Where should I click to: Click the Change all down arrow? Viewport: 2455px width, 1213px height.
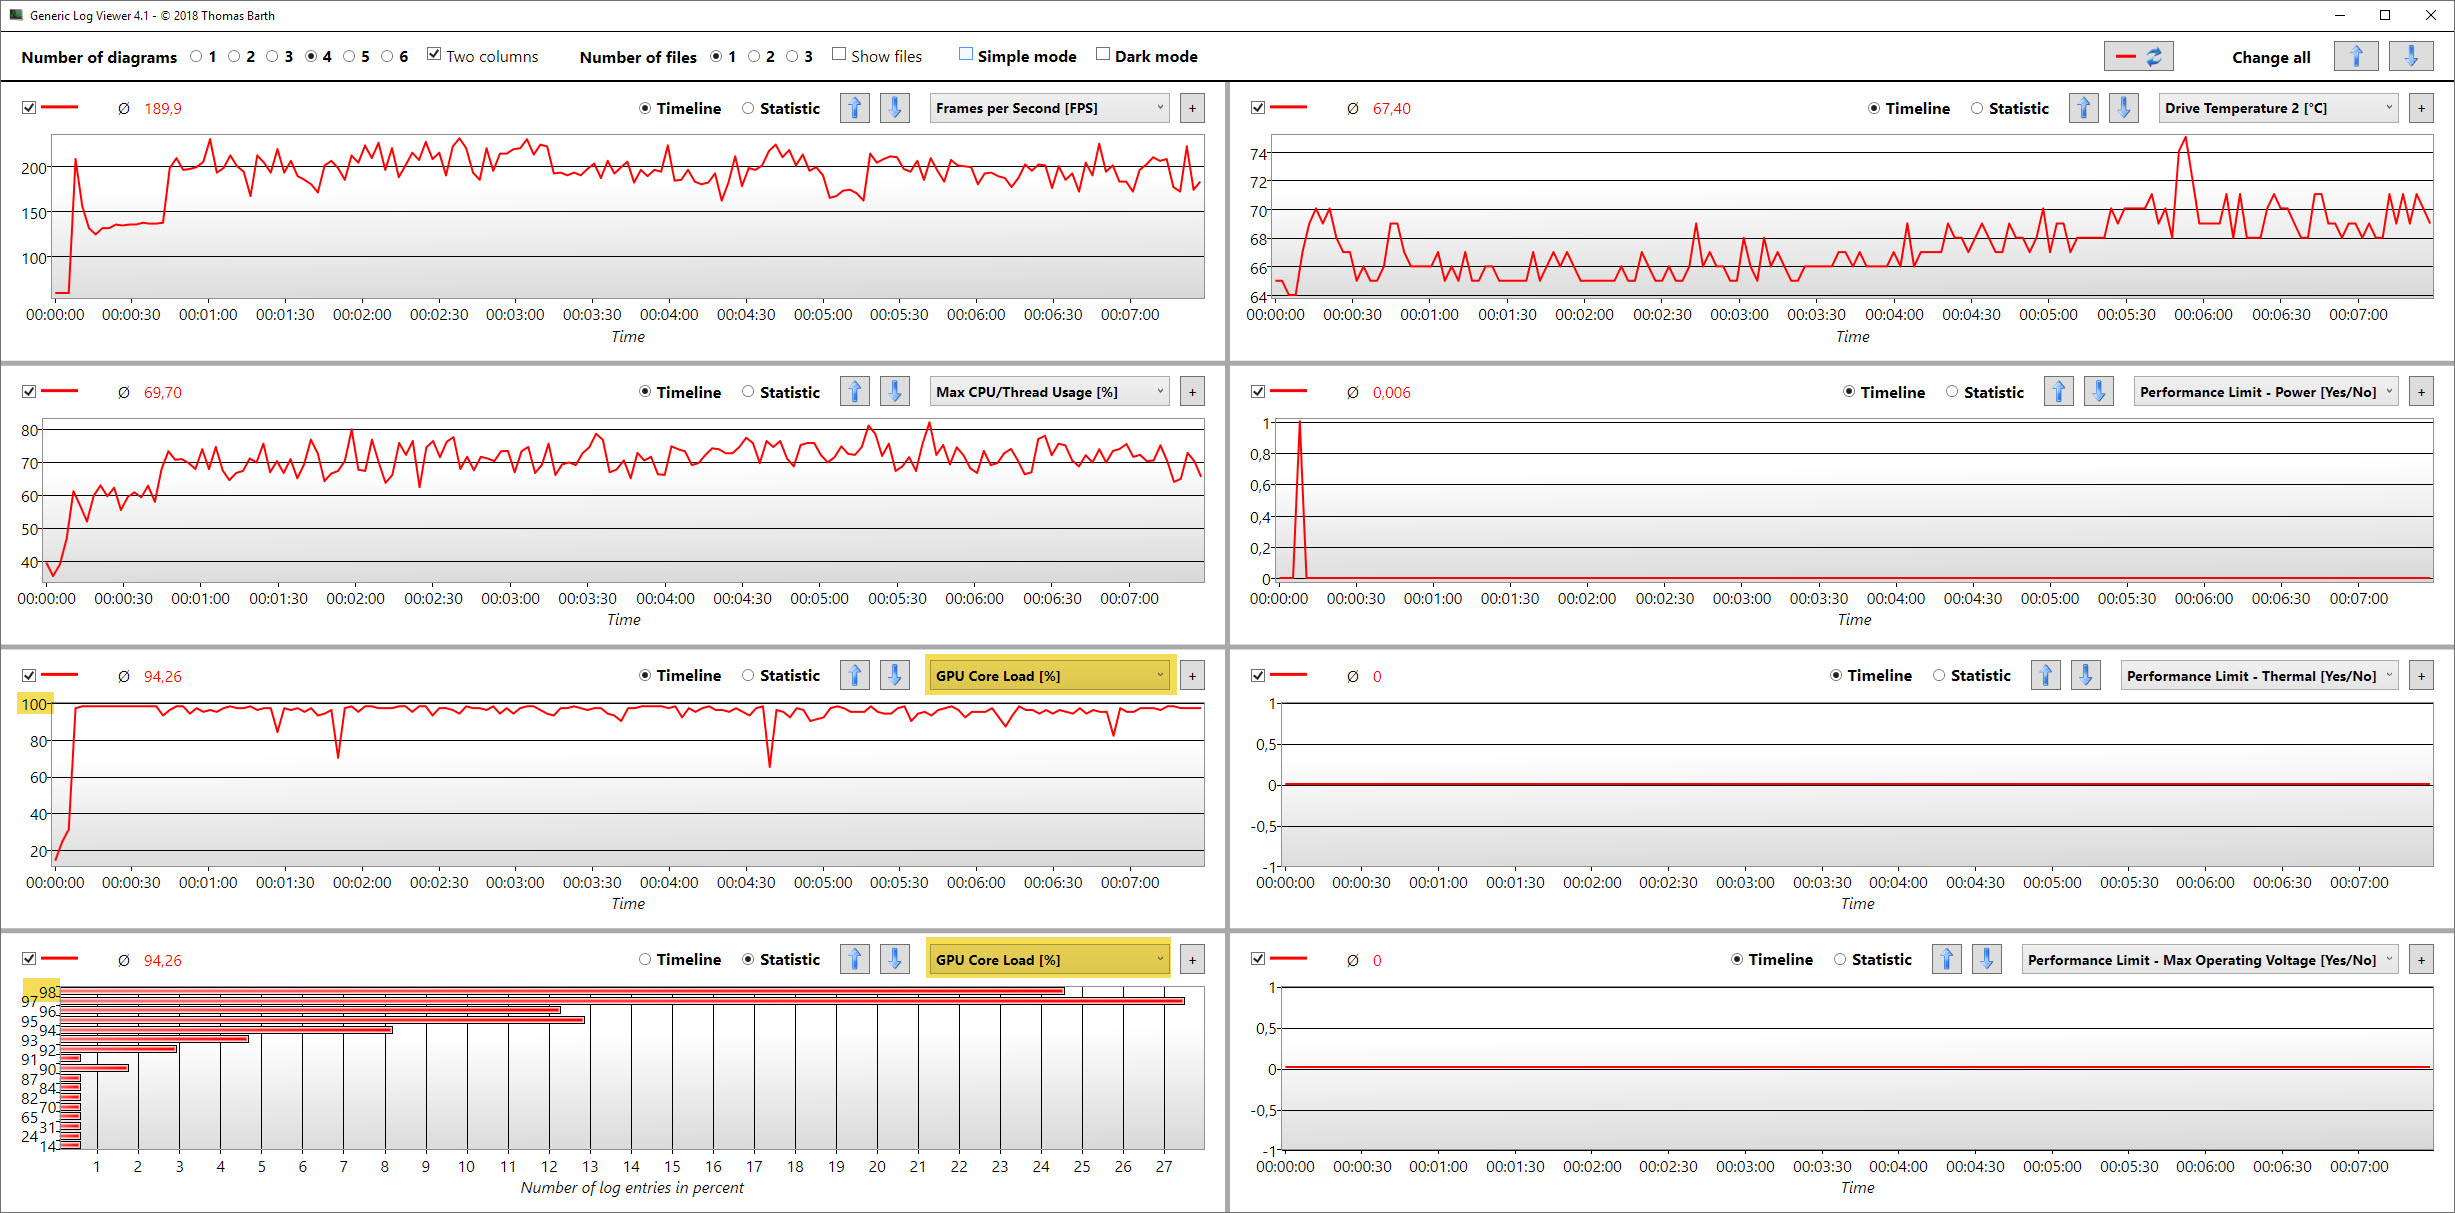2410,57
